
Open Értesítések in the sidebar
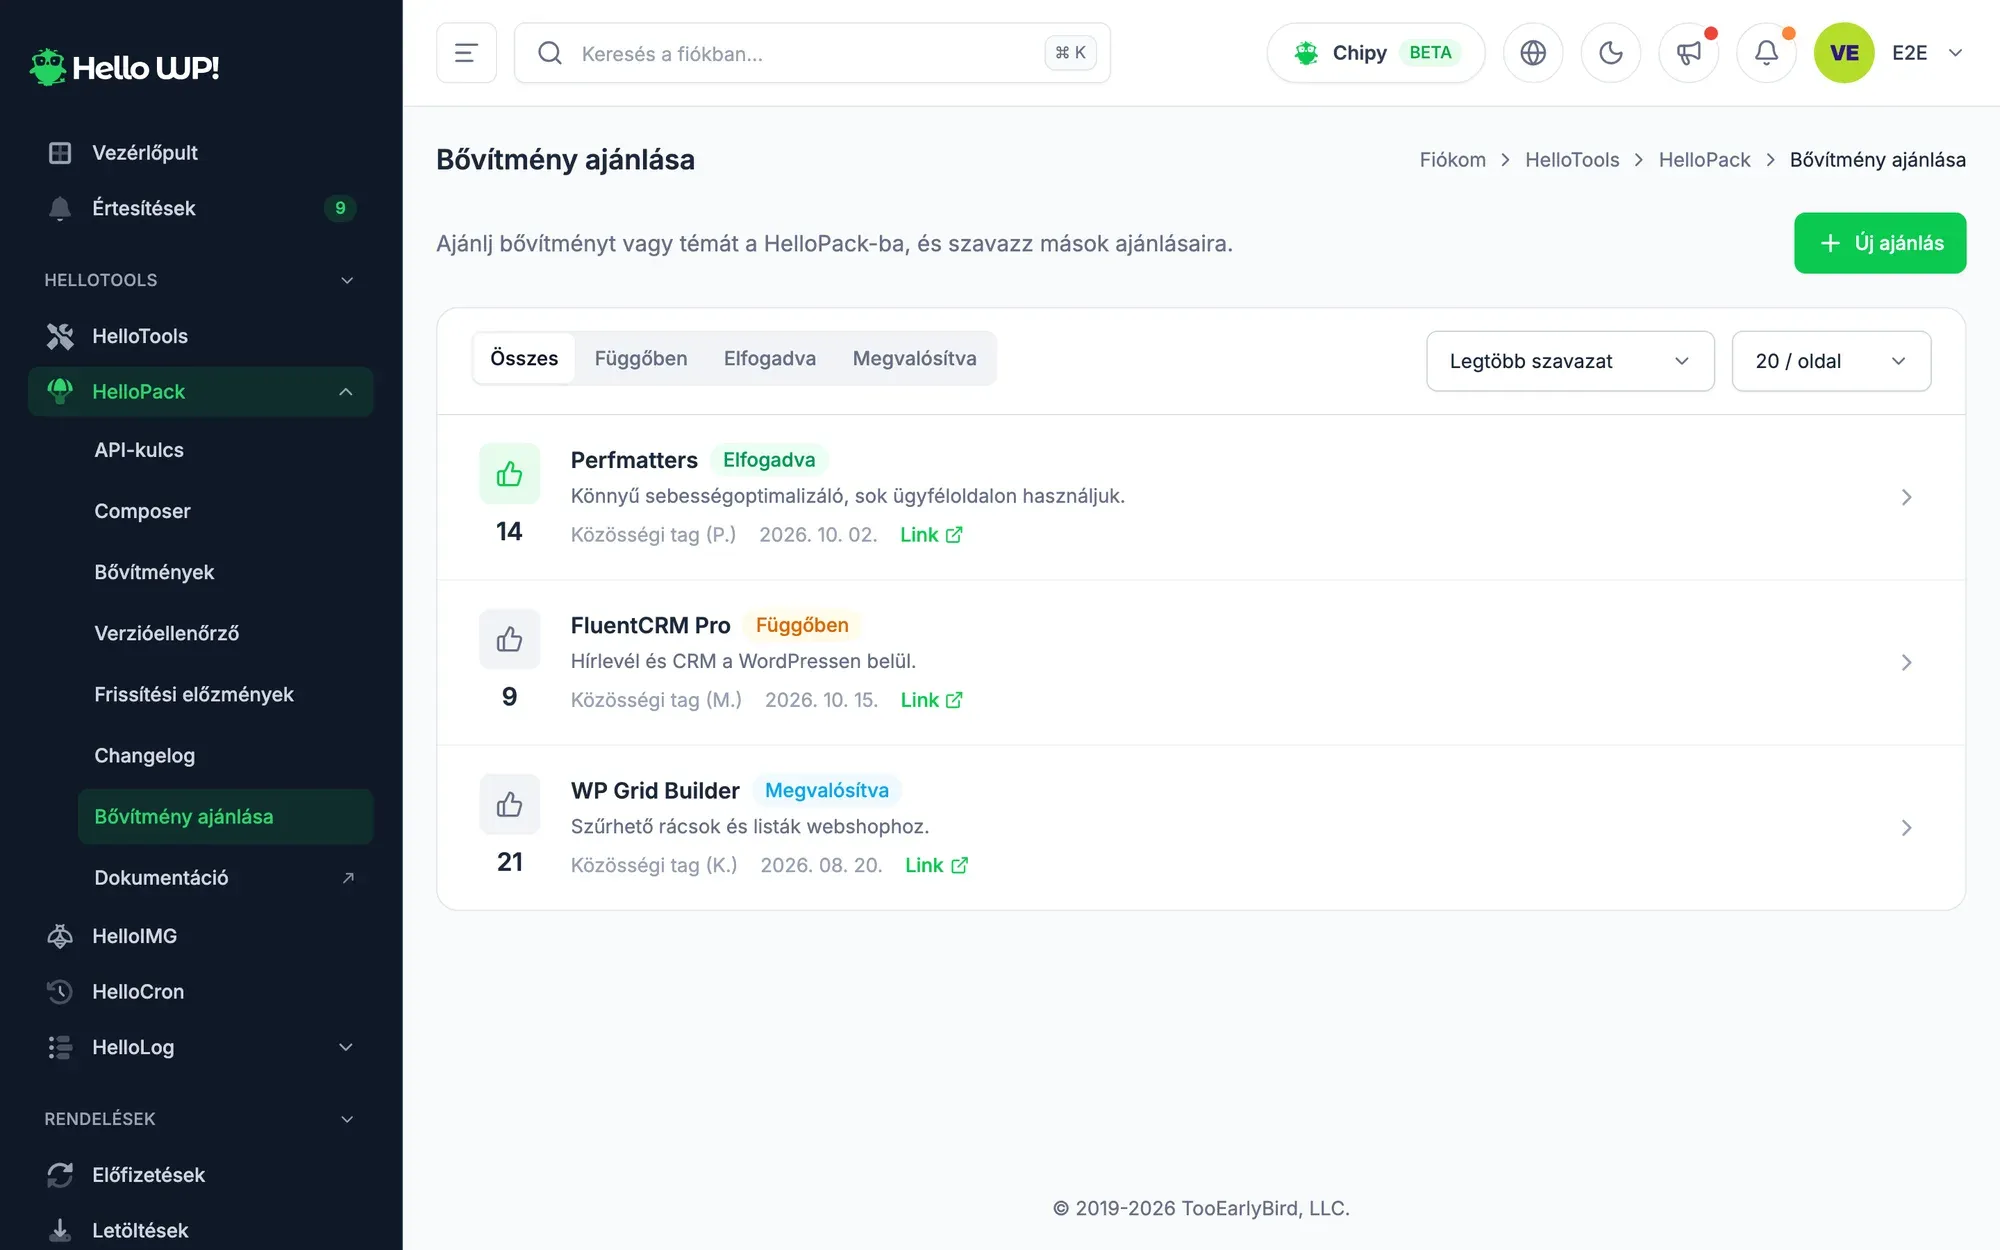(201, 208)
